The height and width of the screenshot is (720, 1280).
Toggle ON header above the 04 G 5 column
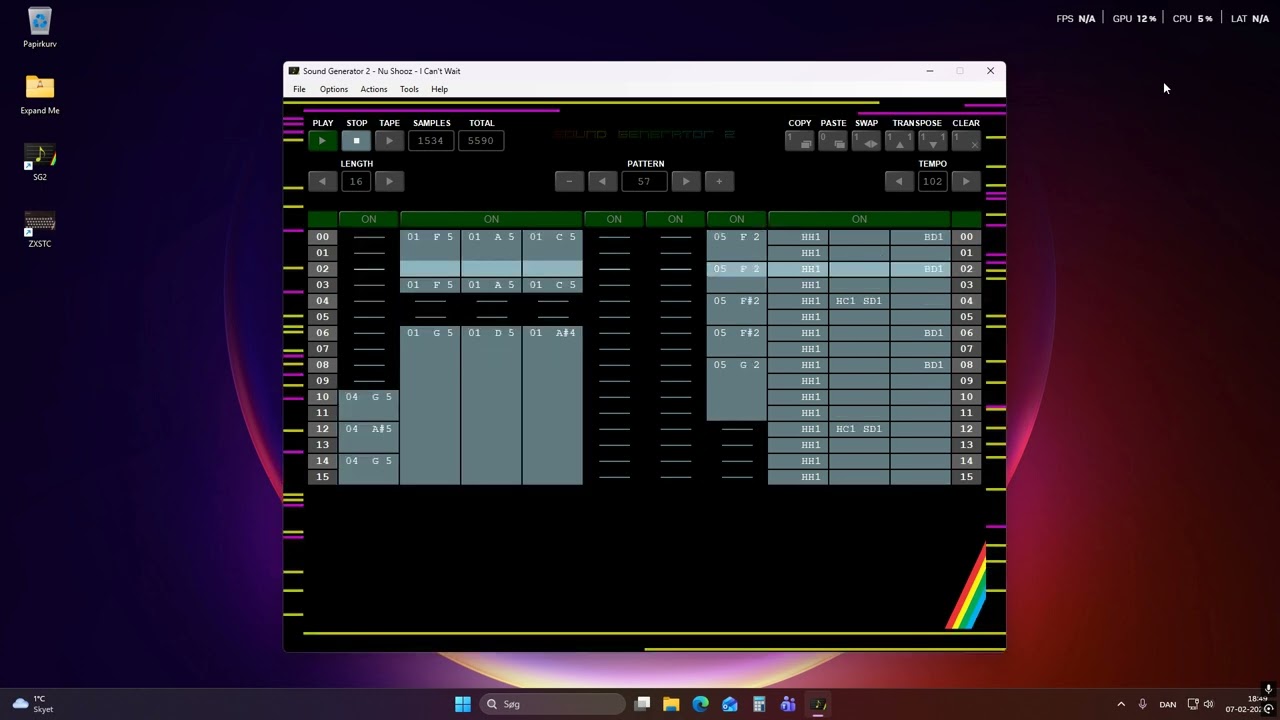(369, 219)
